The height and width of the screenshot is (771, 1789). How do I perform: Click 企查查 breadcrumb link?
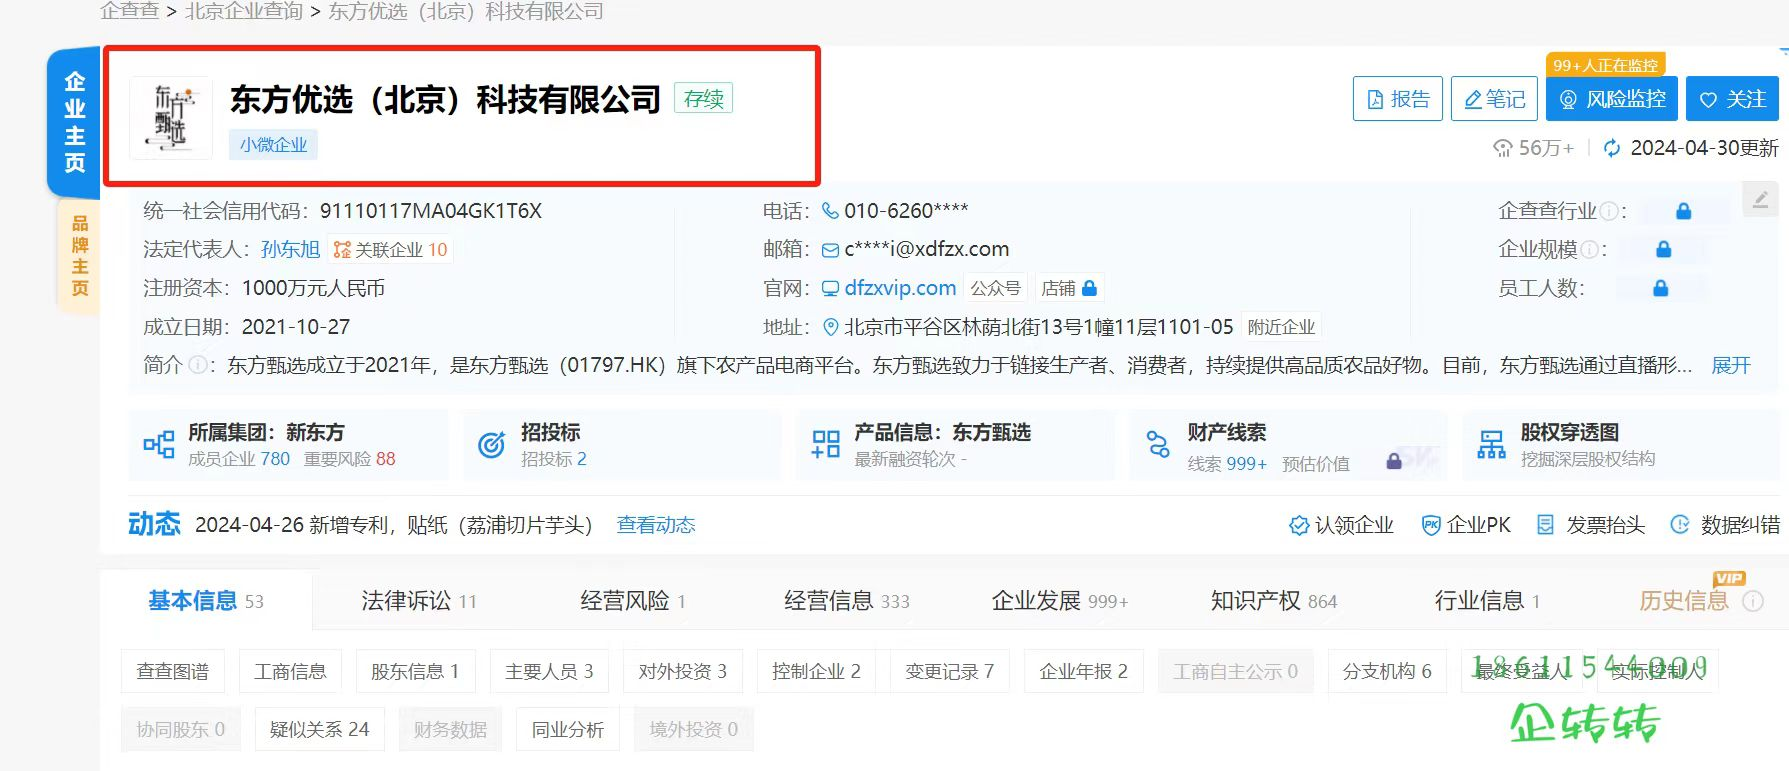(129, 11)
